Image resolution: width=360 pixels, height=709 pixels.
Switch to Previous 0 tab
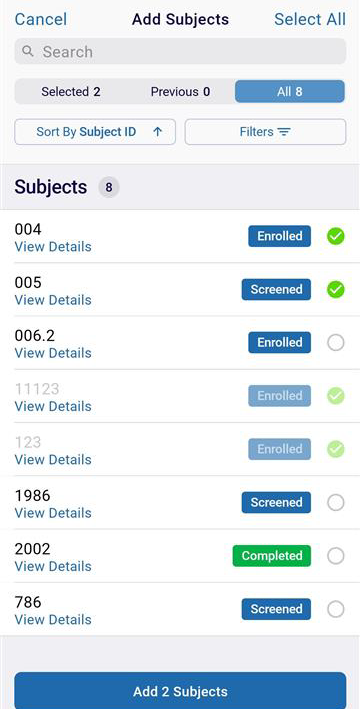180,92
